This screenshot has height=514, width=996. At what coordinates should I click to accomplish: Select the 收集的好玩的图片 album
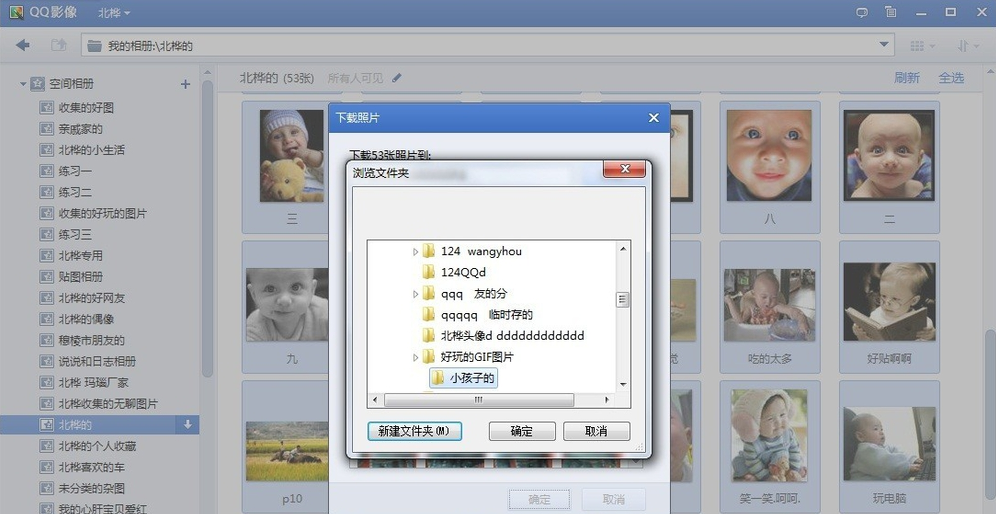100,213
